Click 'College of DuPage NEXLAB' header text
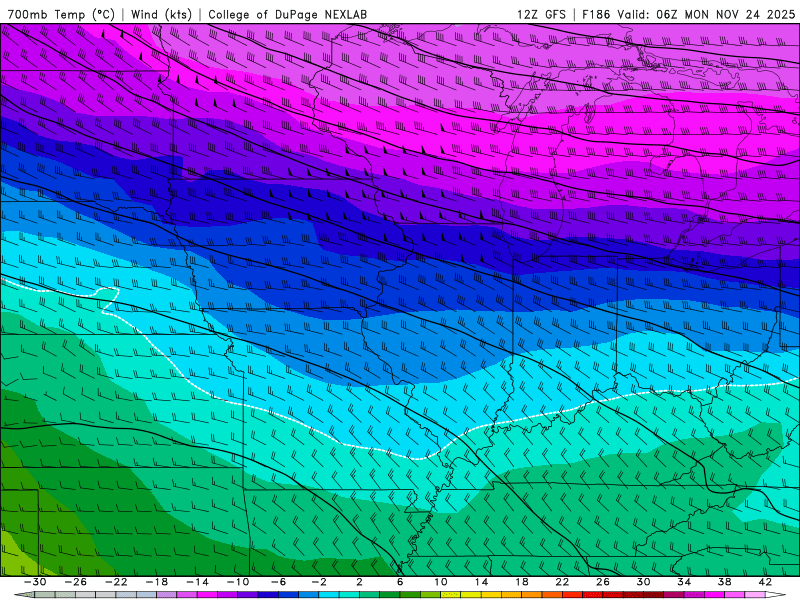This screenshot has height=600, width=800. [x=287, y=14]
